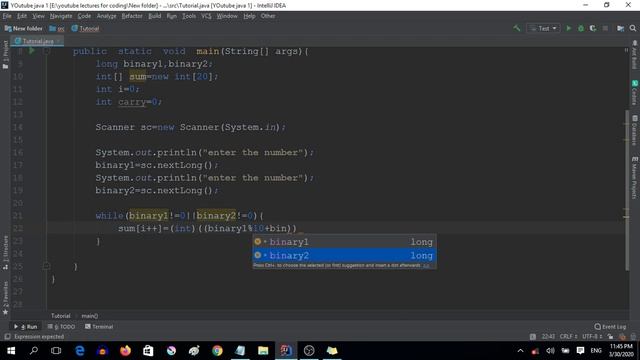Image resolution: width=640 pixels, height=360 pixels.
Task: Click the fold end marker near closing brace
Action: coord(47,266)
